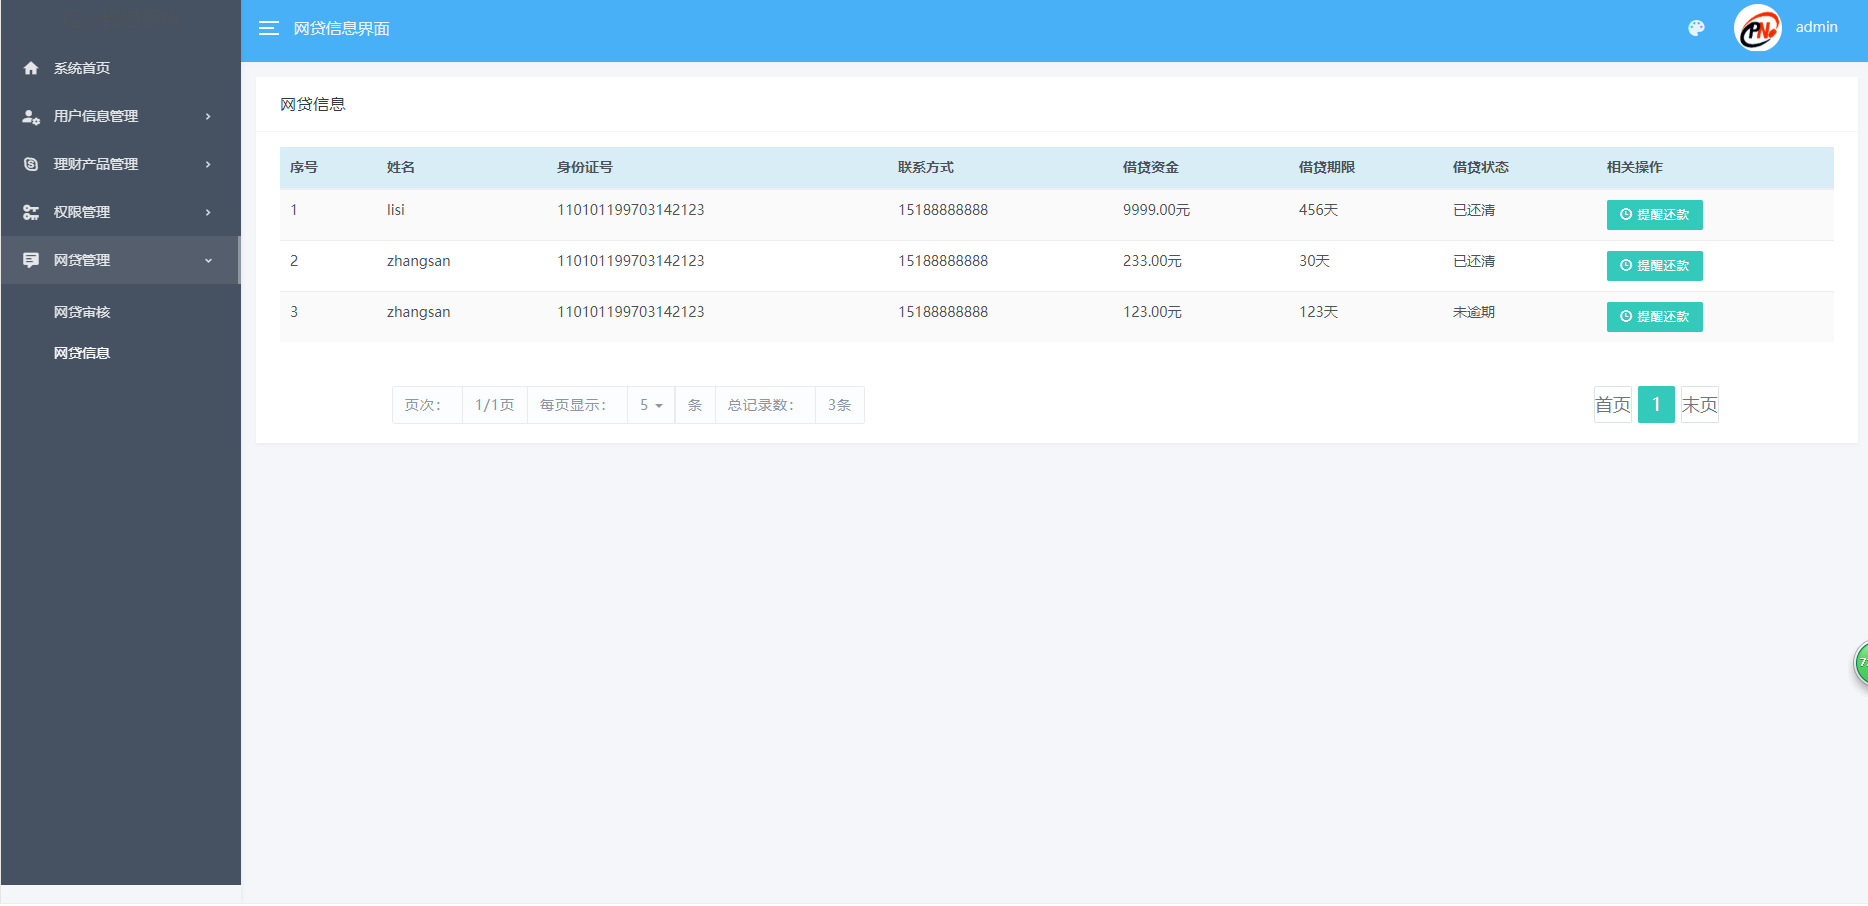The width and height of the screenshot is (1868, 906).
Task: Click the admin avatar logo
Action: [1757, 29]
